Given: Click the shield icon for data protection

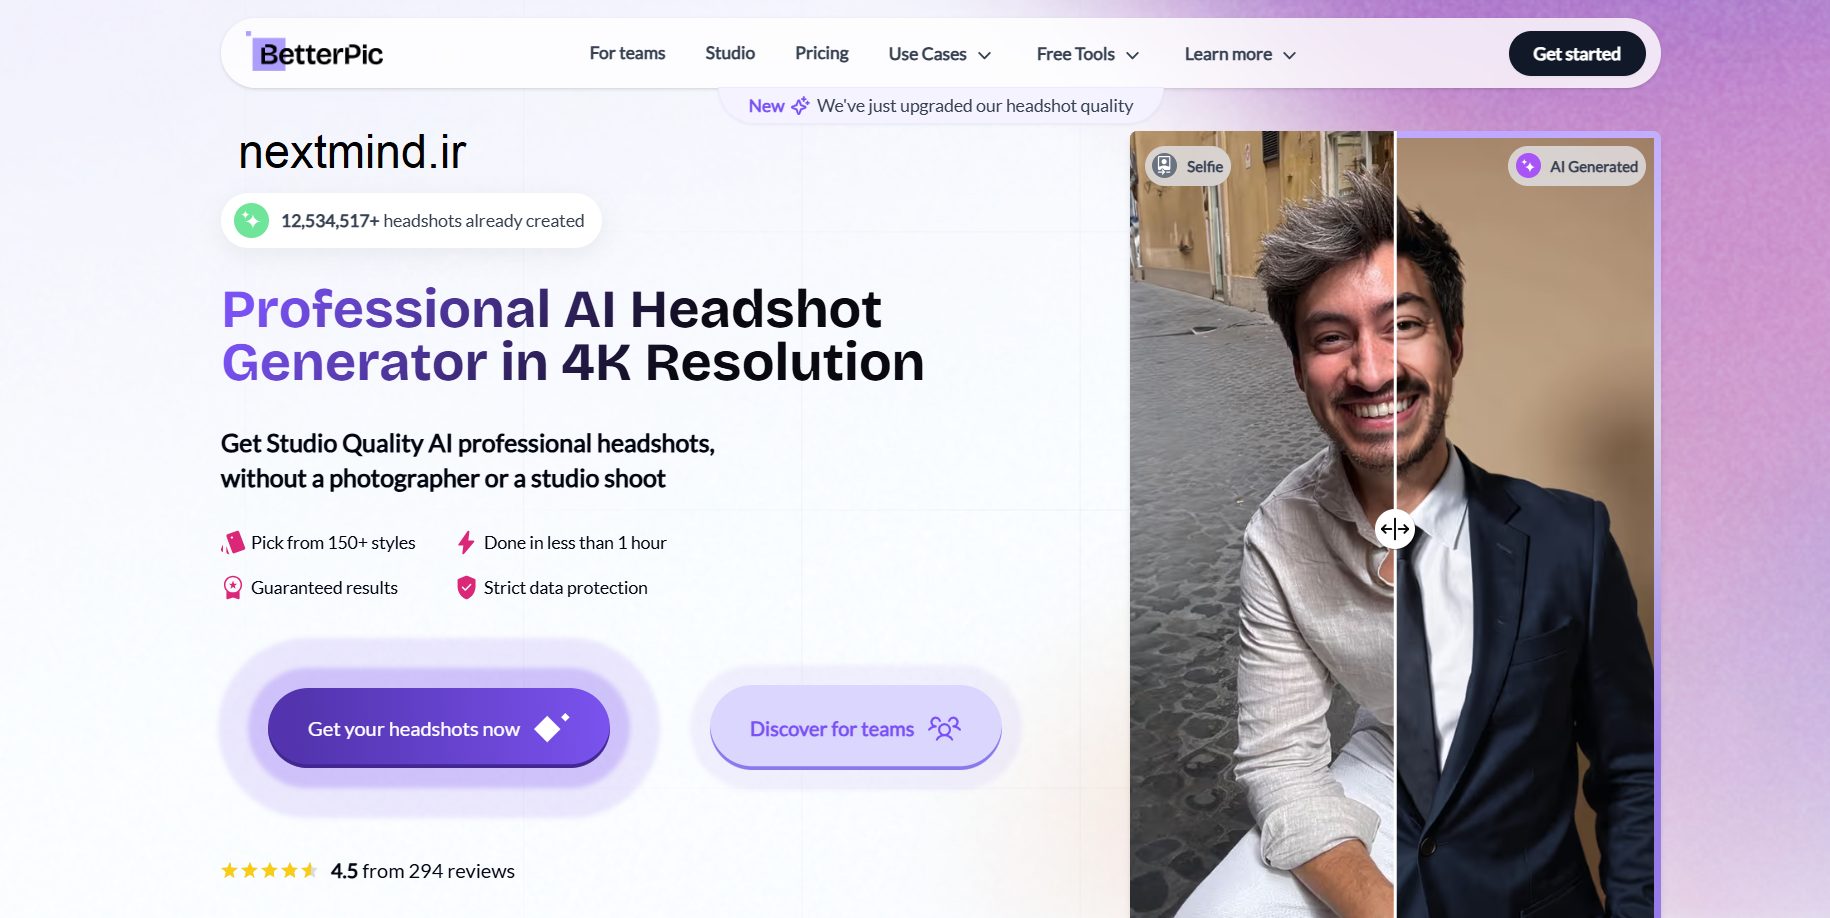Looking at the screenshot, I should pos(466,588).
